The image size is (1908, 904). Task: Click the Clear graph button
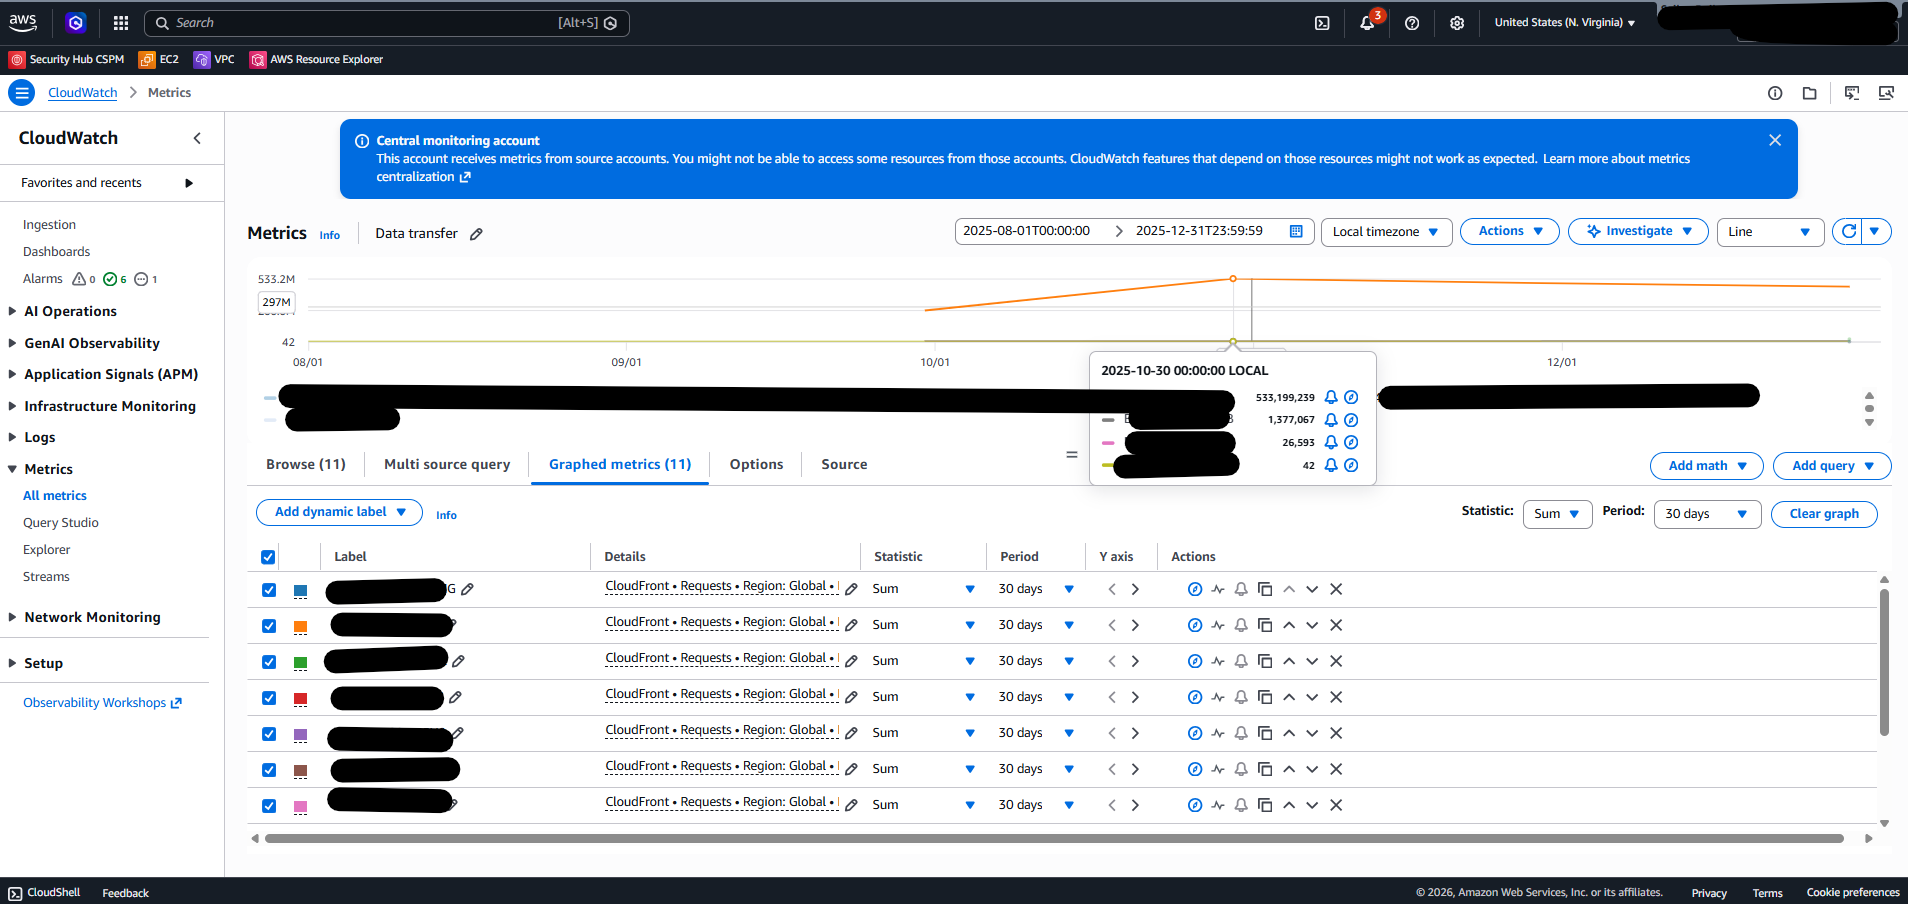(x=1824, y=514)
